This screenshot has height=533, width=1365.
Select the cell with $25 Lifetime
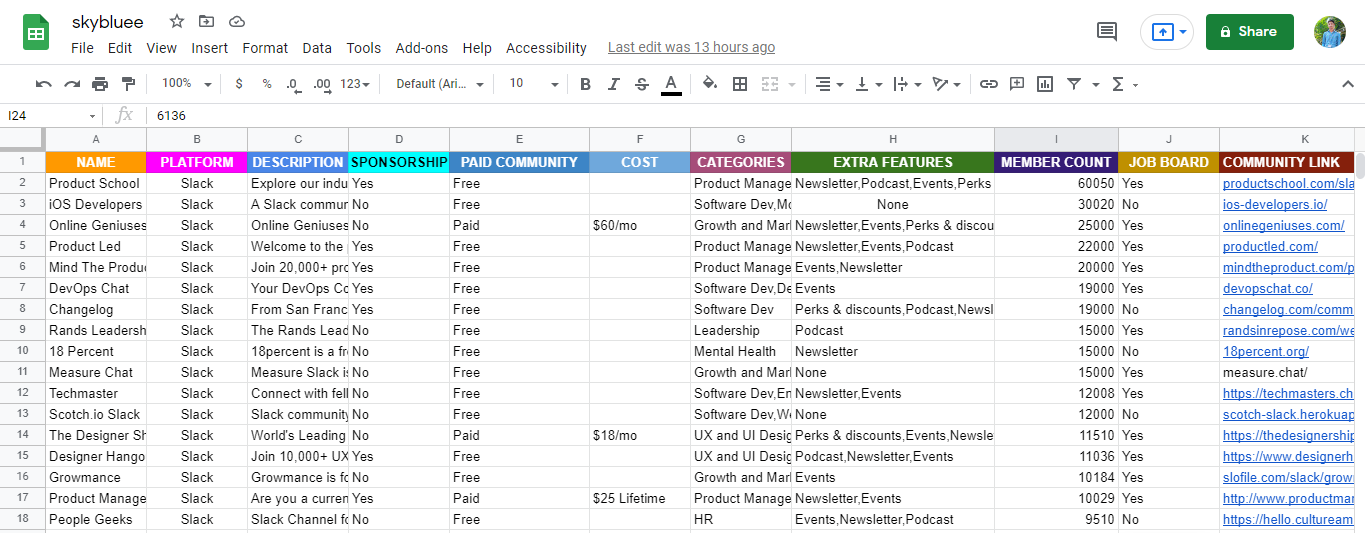(640, 498)
